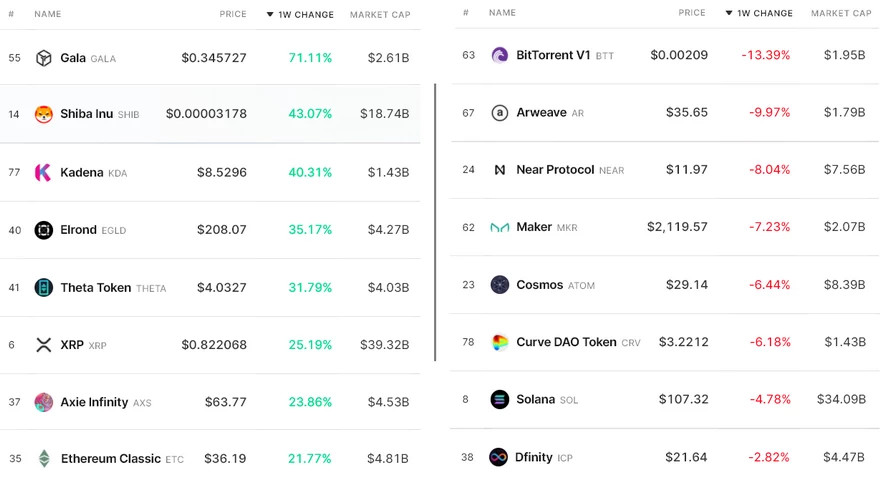
Task: Click the Dfinity infinity icon
Action: [499, 457]
